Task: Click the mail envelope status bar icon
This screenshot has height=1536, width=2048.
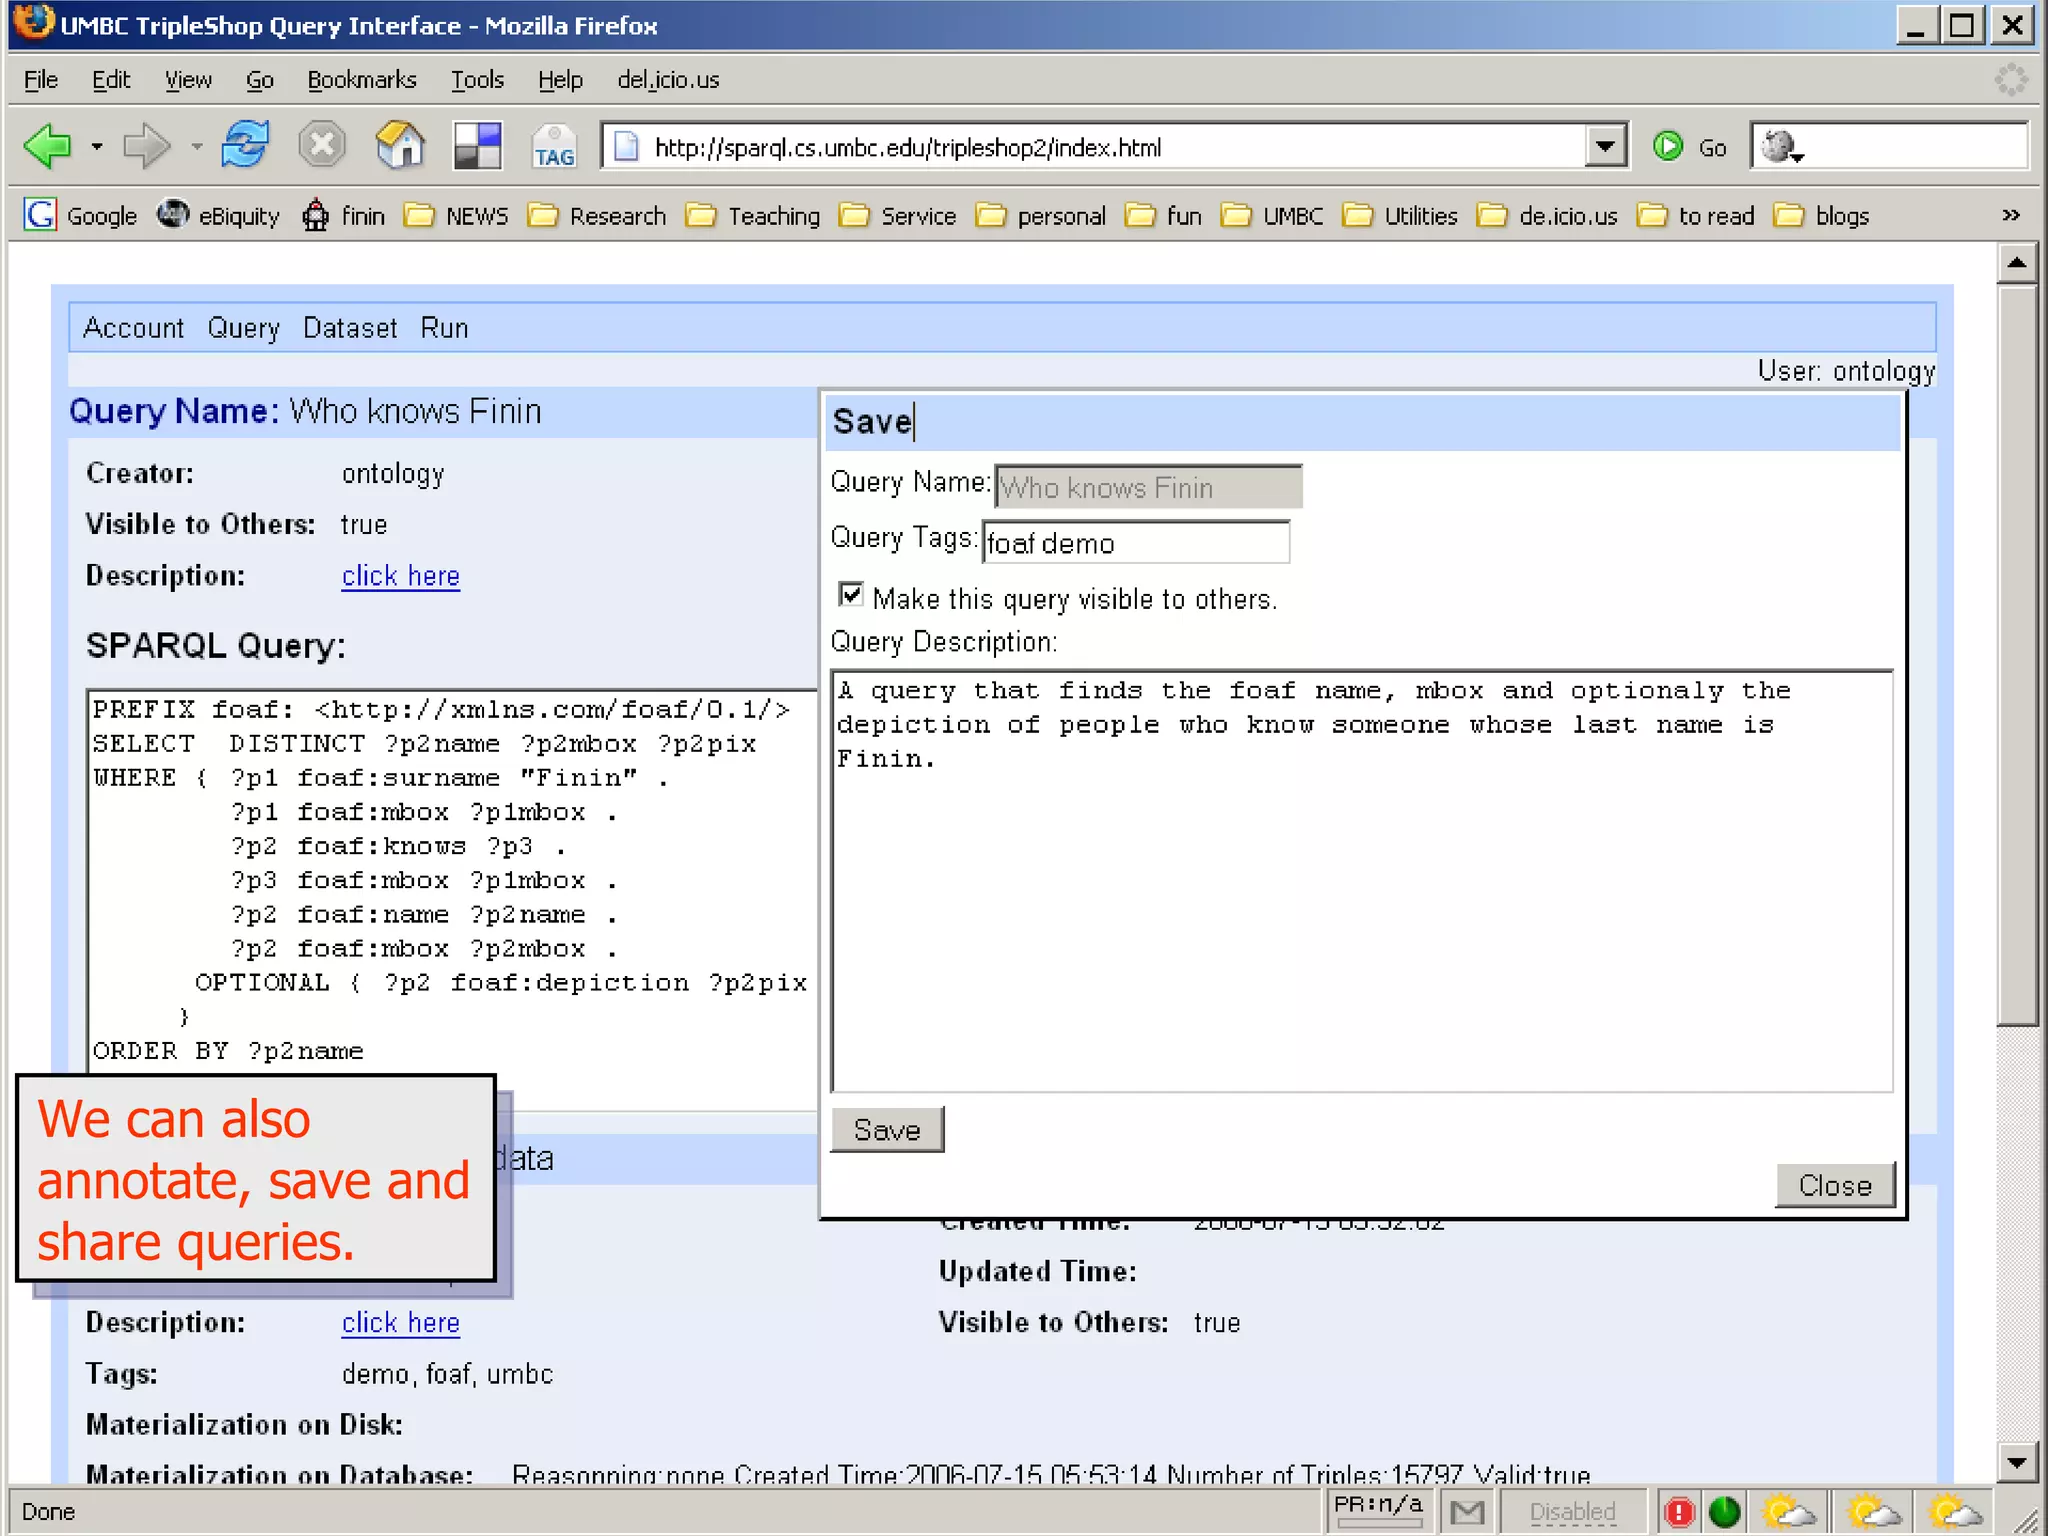Action: [1467, 1512]
